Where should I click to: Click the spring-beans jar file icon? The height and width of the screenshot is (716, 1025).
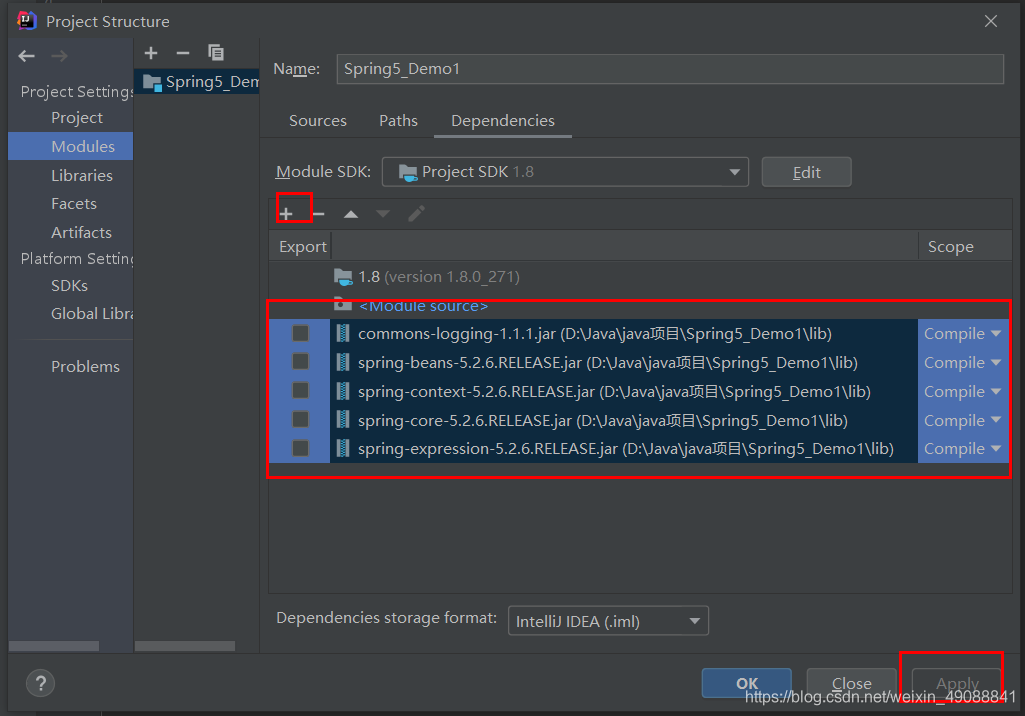[343, 362]
